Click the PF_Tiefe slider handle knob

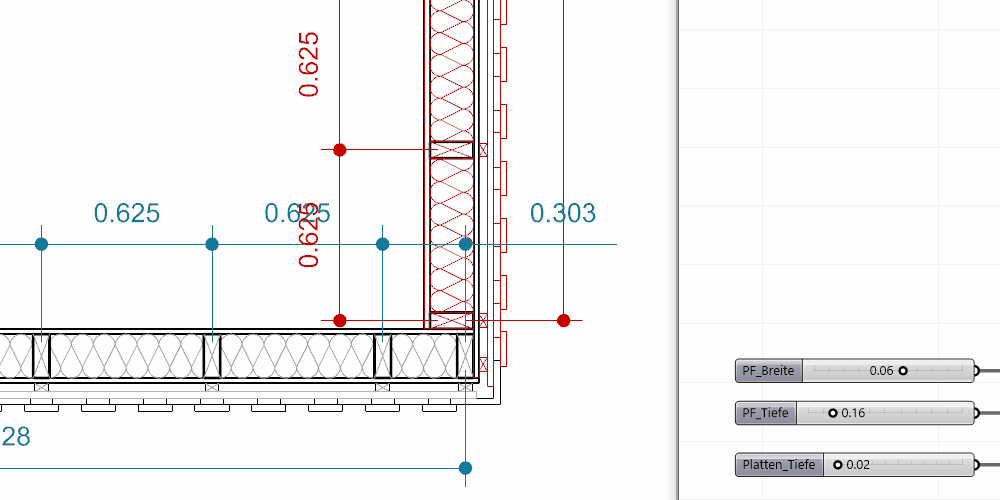[x=832, y=413]
